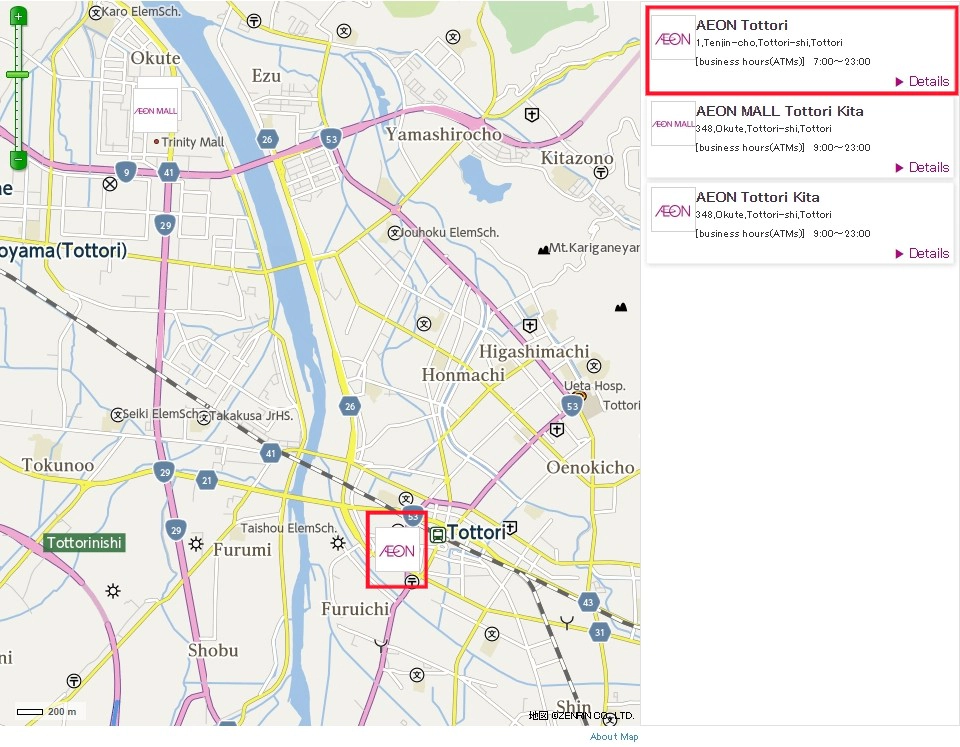
Task: Zoom out with the green minus button
Action: click(x=18, y=160)
